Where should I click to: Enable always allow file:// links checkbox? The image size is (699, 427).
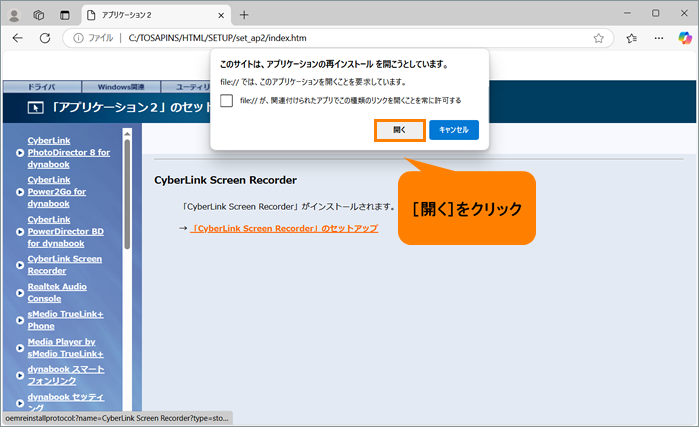[226, 101]
